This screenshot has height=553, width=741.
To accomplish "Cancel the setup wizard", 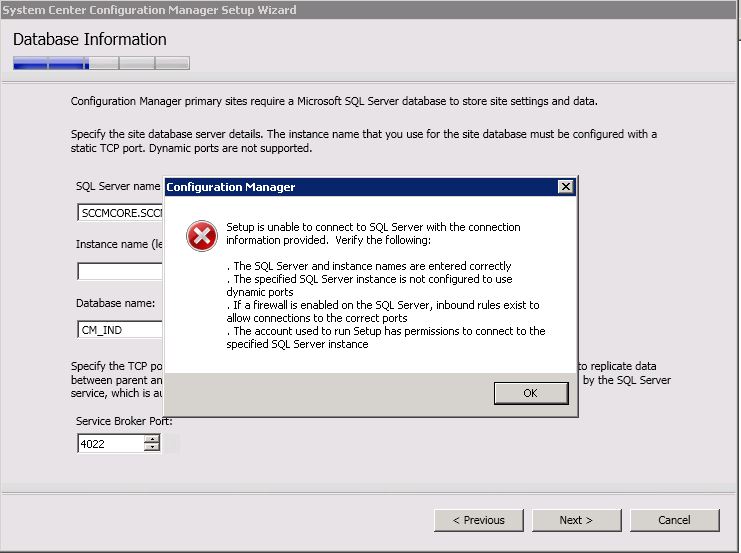I will point(674,520).
